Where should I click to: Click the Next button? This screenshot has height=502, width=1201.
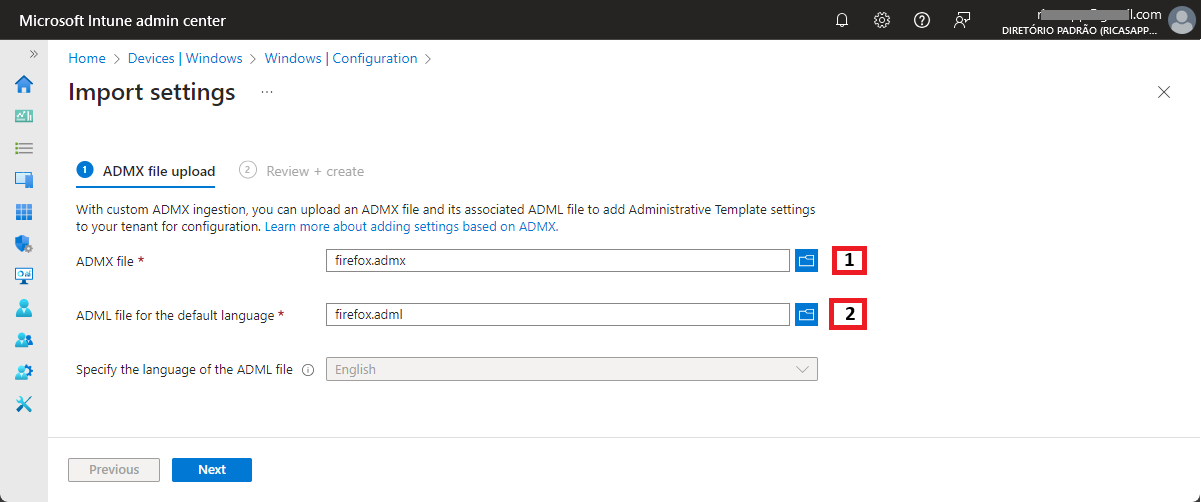pos(212,470)
